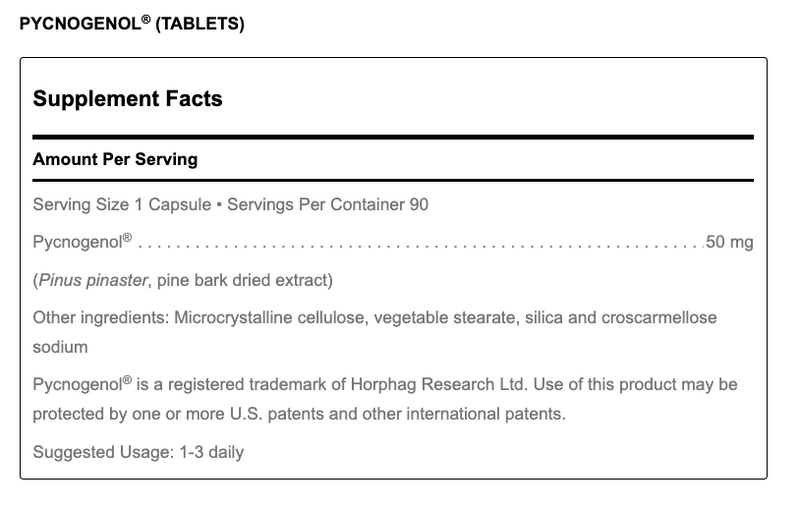800x509 pixels.
Task: Click the PYCNOGENOL (TABLETS) heading
Action: pyautogui.click(x=131, y=24)
